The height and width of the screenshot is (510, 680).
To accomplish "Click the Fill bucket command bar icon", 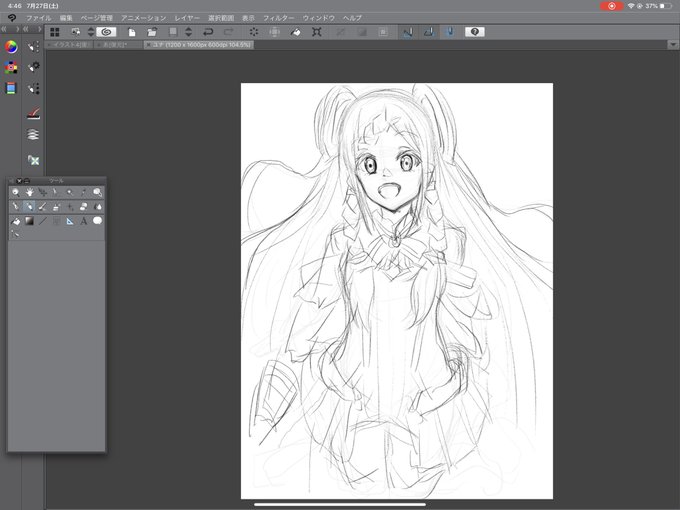I will [x=295, y=32].
